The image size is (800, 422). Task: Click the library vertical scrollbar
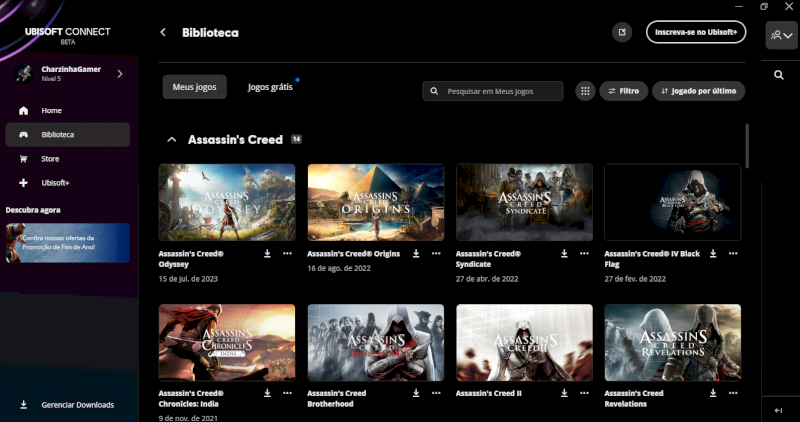click(747, 145)
